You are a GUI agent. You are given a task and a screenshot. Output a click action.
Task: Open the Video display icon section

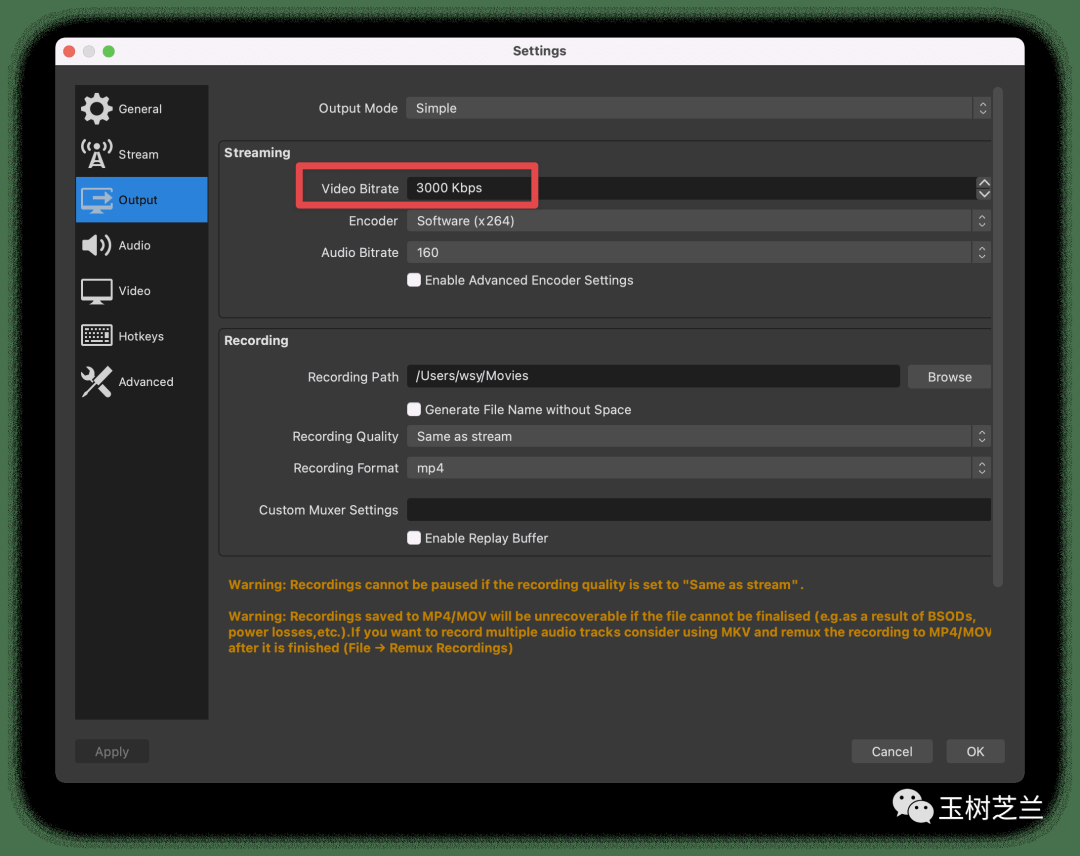click(97, 291)
